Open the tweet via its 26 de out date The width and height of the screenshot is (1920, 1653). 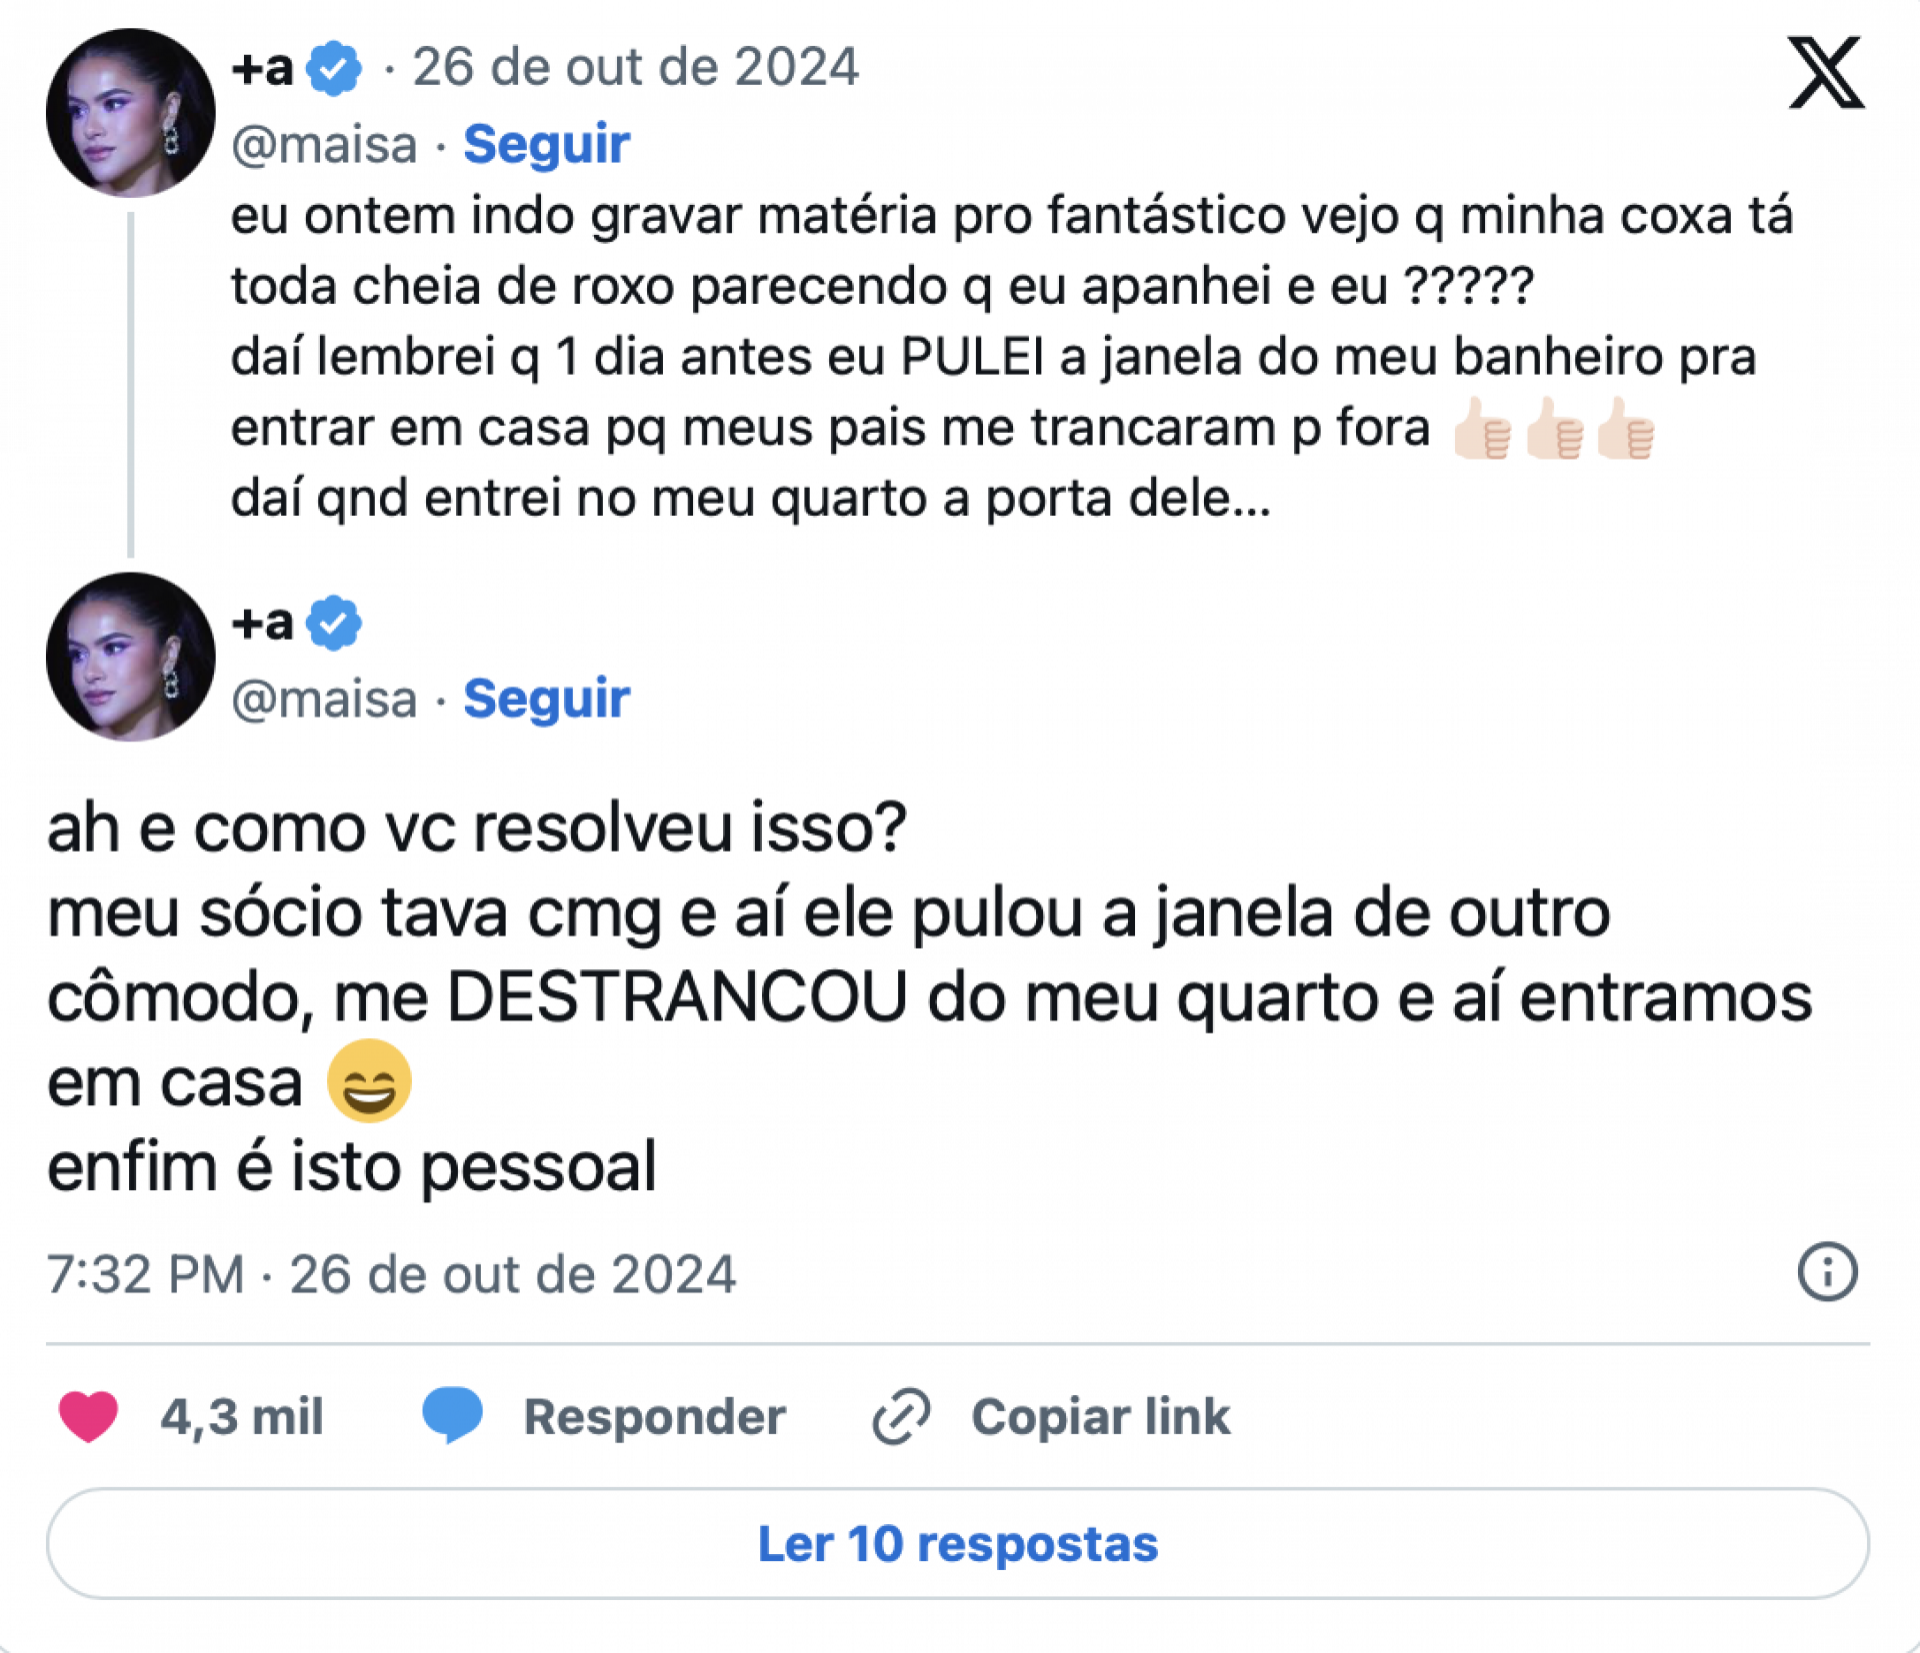[637, 66]
